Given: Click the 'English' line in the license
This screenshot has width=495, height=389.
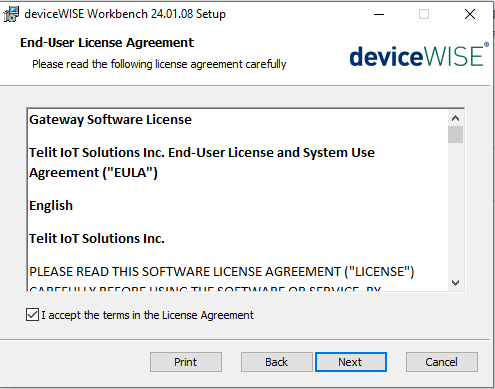Looking at the screenshot, I should [x=51, y=206].
